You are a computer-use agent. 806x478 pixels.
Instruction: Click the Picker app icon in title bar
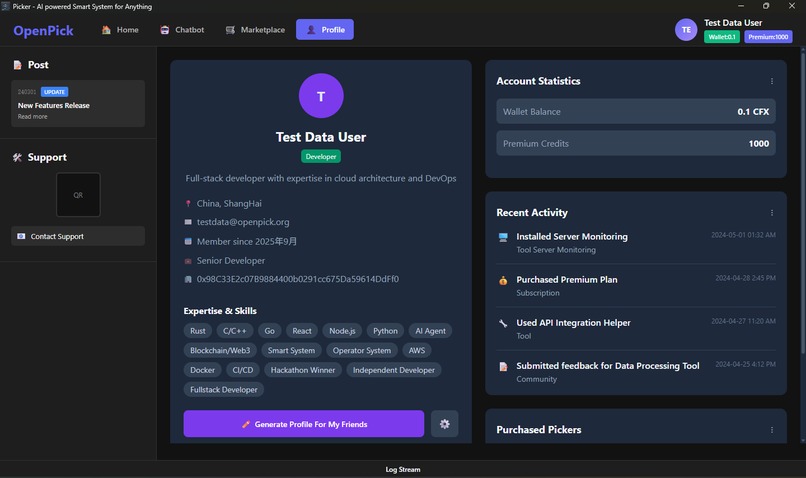(5, 6)
